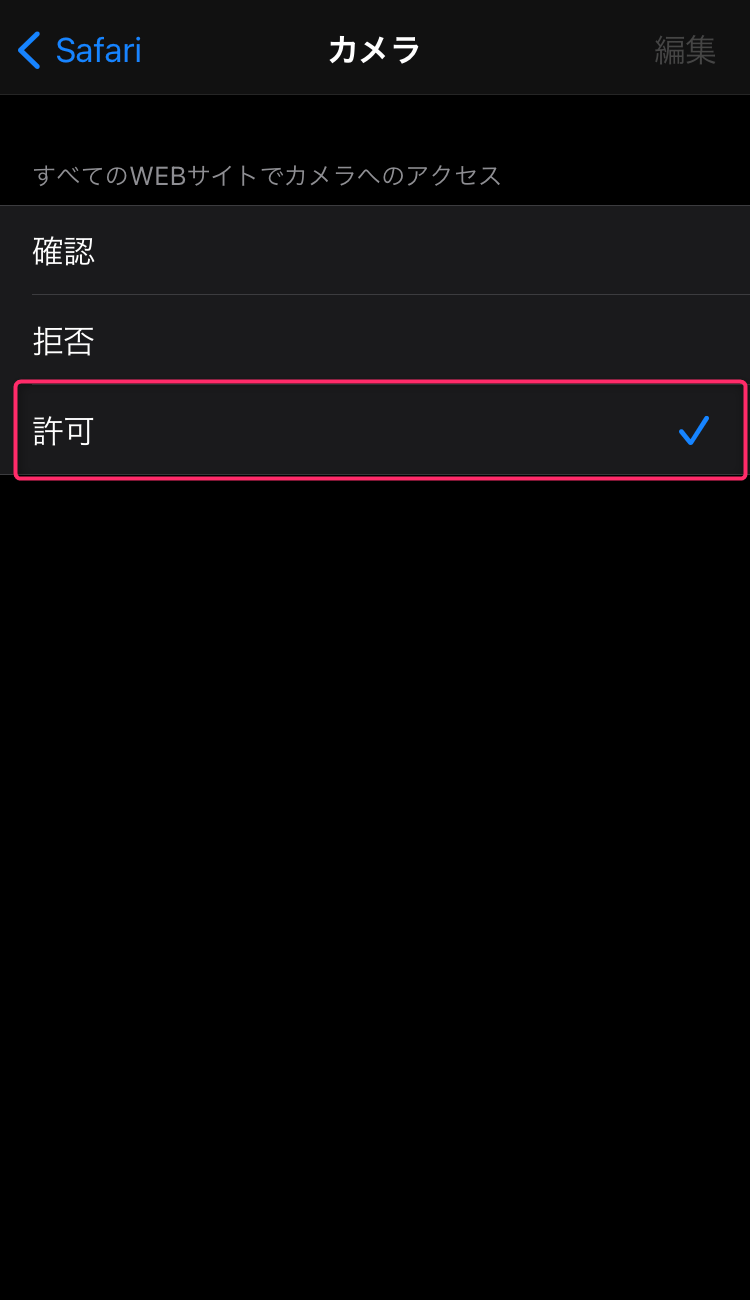This screenshot has height=1300, width=750.
Task: Tap the Safari back navigation text
Action: [x=98, y=50]
